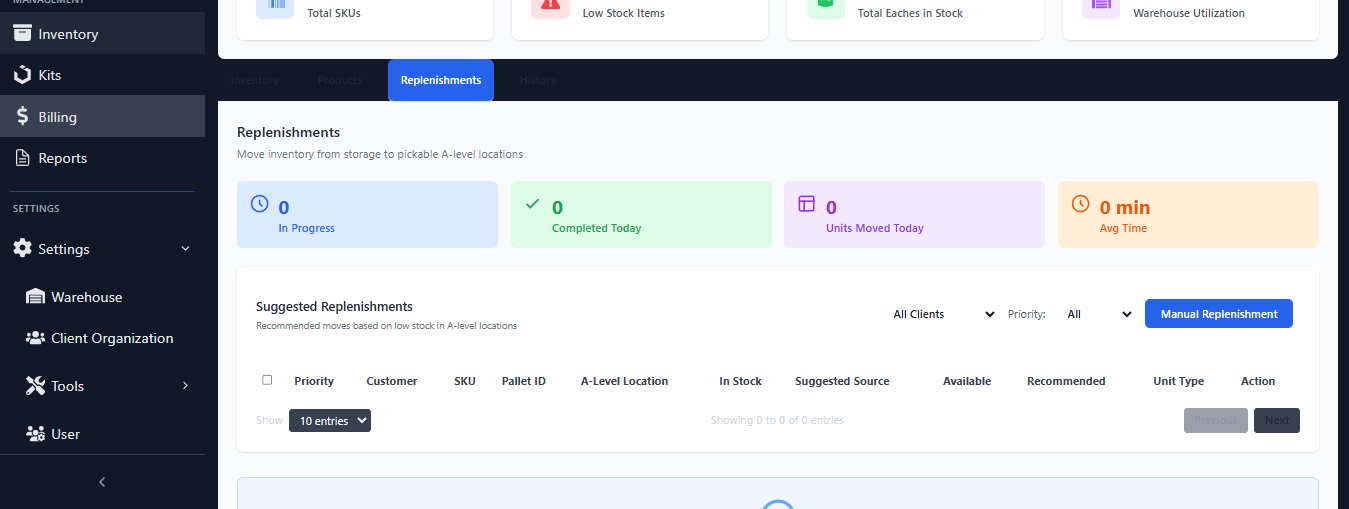Click the Client Organization people icon
This screenshot has height=509, width=1349.
[x=35, y=338]
